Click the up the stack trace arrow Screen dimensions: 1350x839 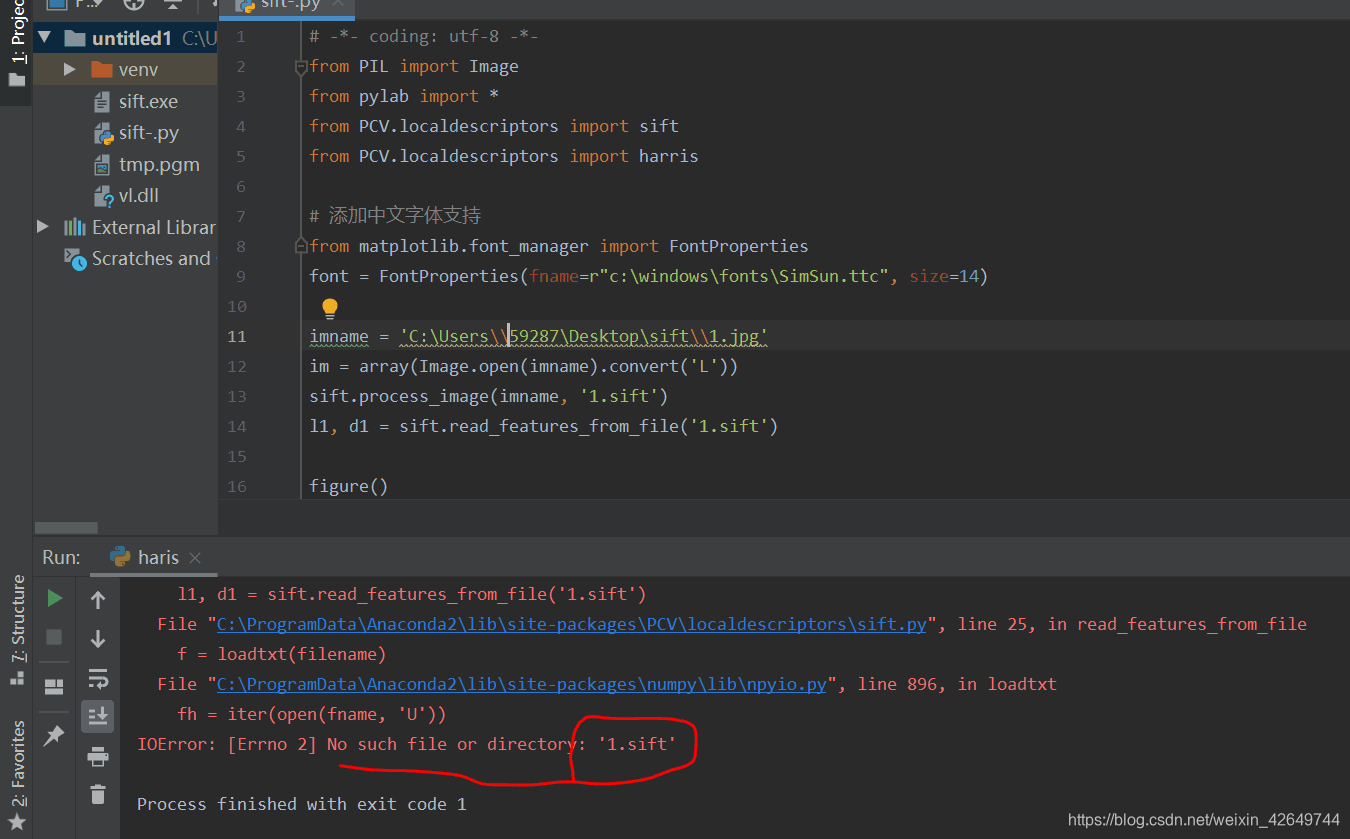98,600
